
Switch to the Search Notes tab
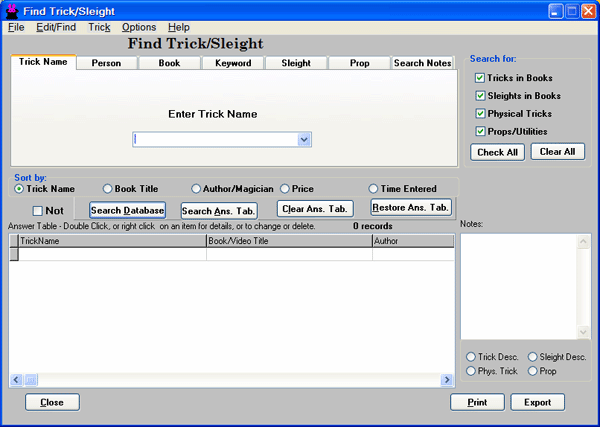422,63
